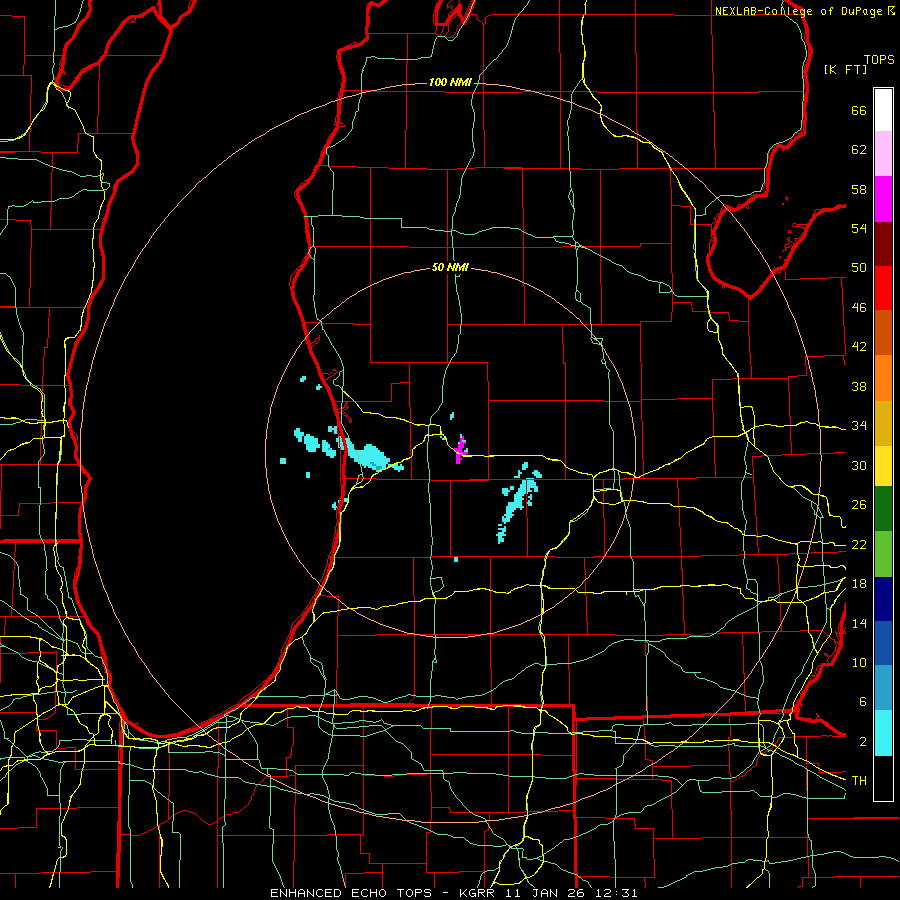Image resolution: width=900 pixels, height=900 pixels.
Task: Click the legend value '26'
Action: click(x=859, y=505)
